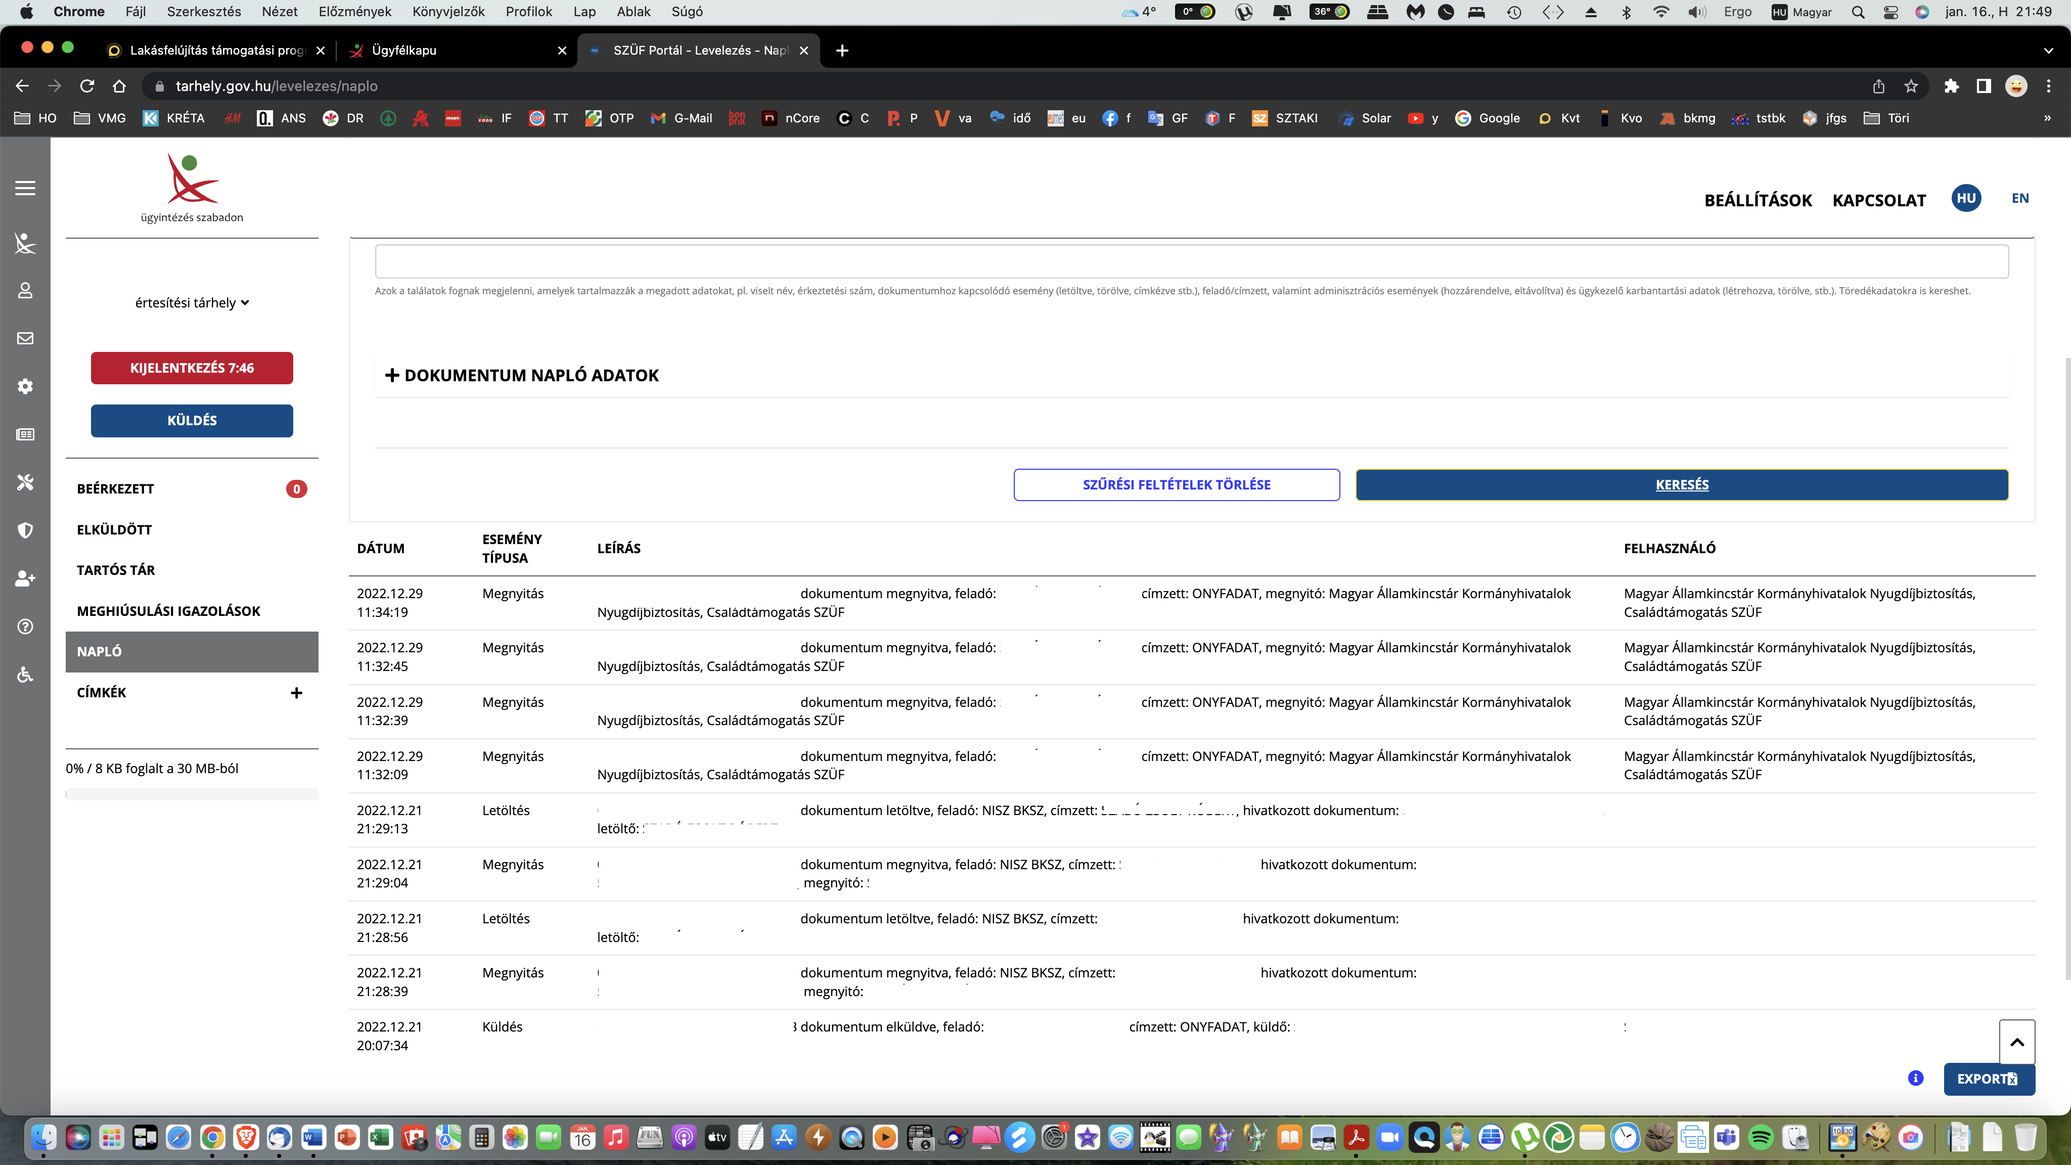Screen dimensions: 2071x1165
Task: Expand the Dokumentum napló adatok section
Action: (x=521, y=375)
